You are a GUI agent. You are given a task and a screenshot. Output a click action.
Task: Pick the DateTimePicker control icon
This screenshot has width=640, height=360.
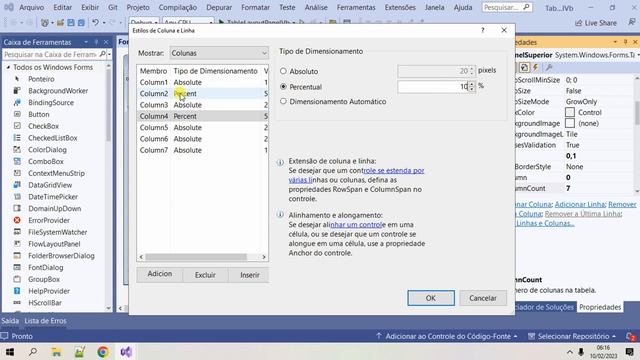point(17,197)
